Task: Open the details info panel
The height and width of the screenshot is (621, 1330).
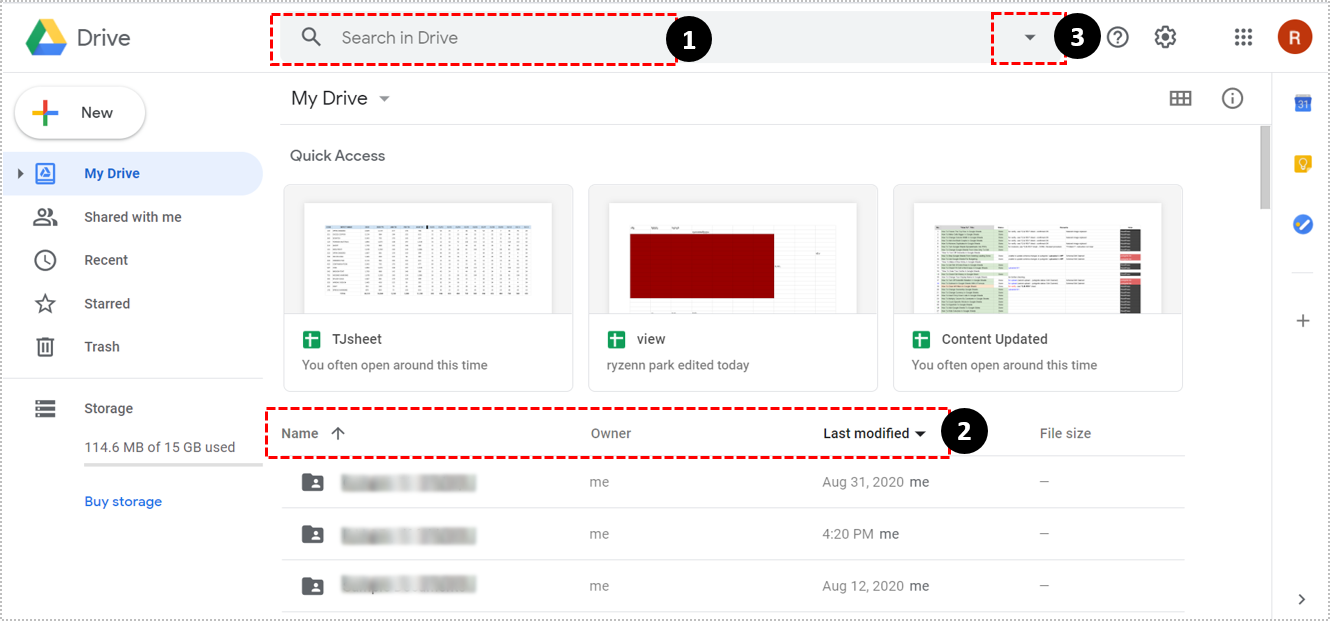Action: coord(1232,98)
